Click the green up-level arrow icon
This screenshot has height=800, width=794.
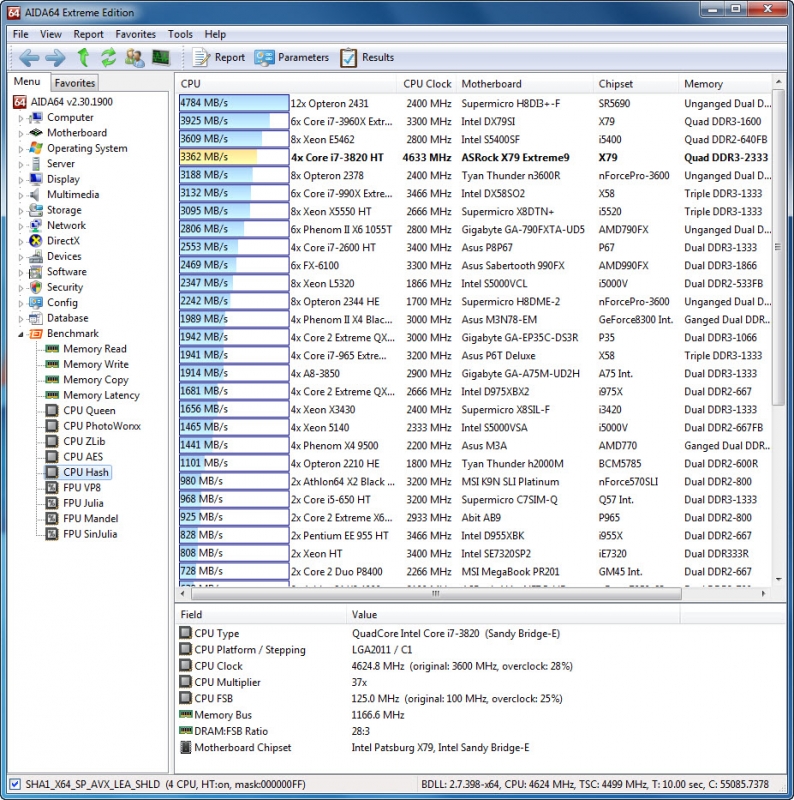click(83, 58)
